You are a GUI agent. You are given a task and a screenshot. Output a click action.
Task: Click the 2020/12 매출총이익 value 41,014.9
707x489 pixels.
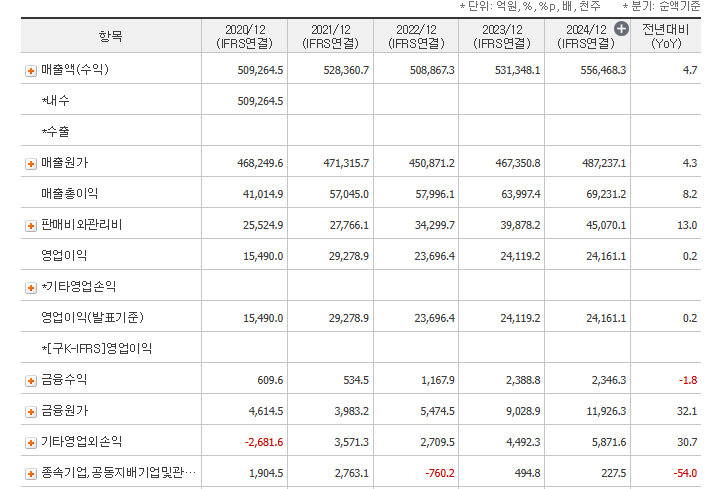(x=263, y=195)
